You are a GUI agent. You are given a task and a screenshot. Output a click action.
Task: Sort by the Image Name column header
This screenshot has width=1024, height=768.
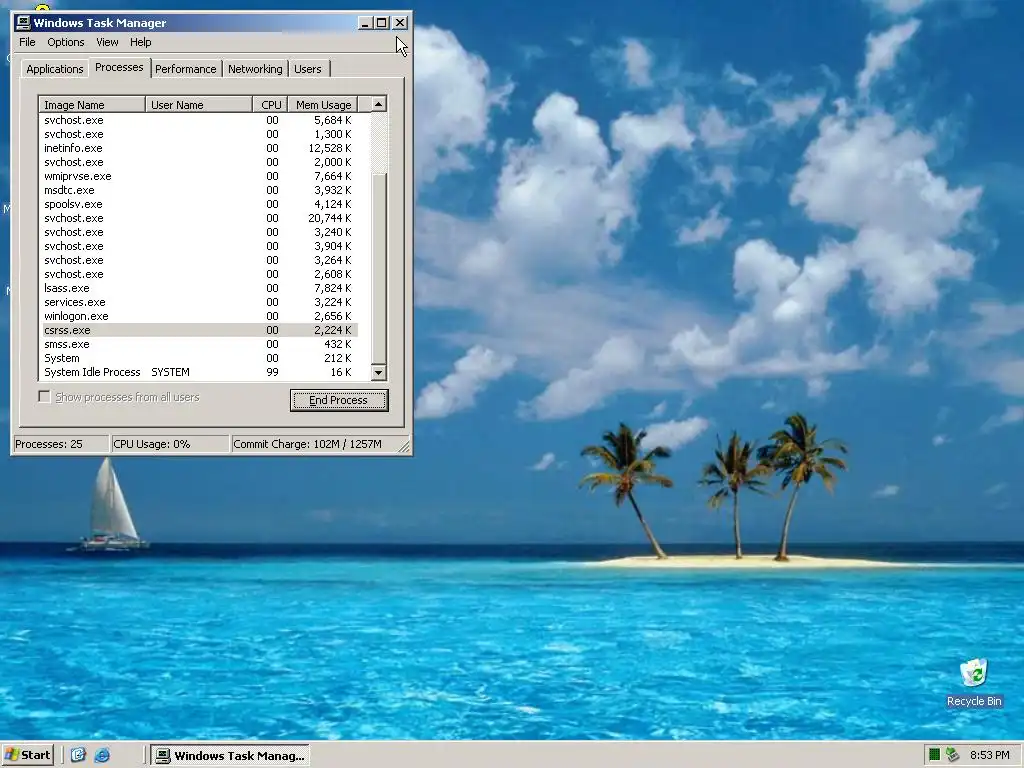tap(91, 104)
